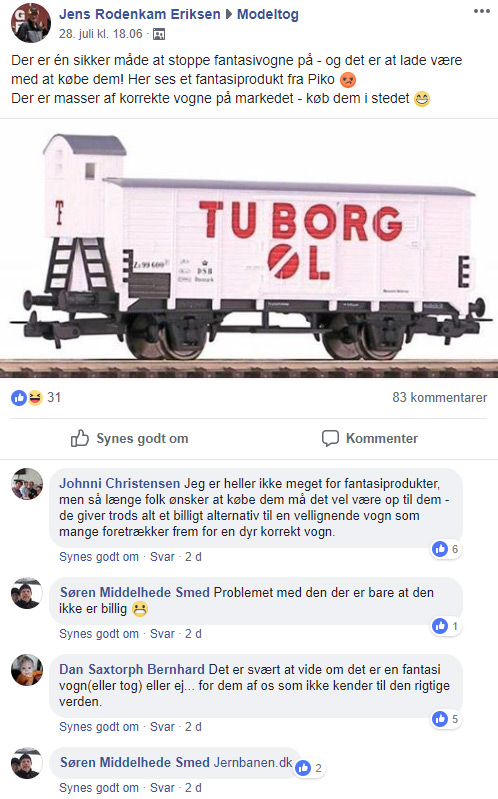The image size is (498, 799).
Task: Like the Jernbanen.dk comment via Synes godt om
Action: (99, 787)
